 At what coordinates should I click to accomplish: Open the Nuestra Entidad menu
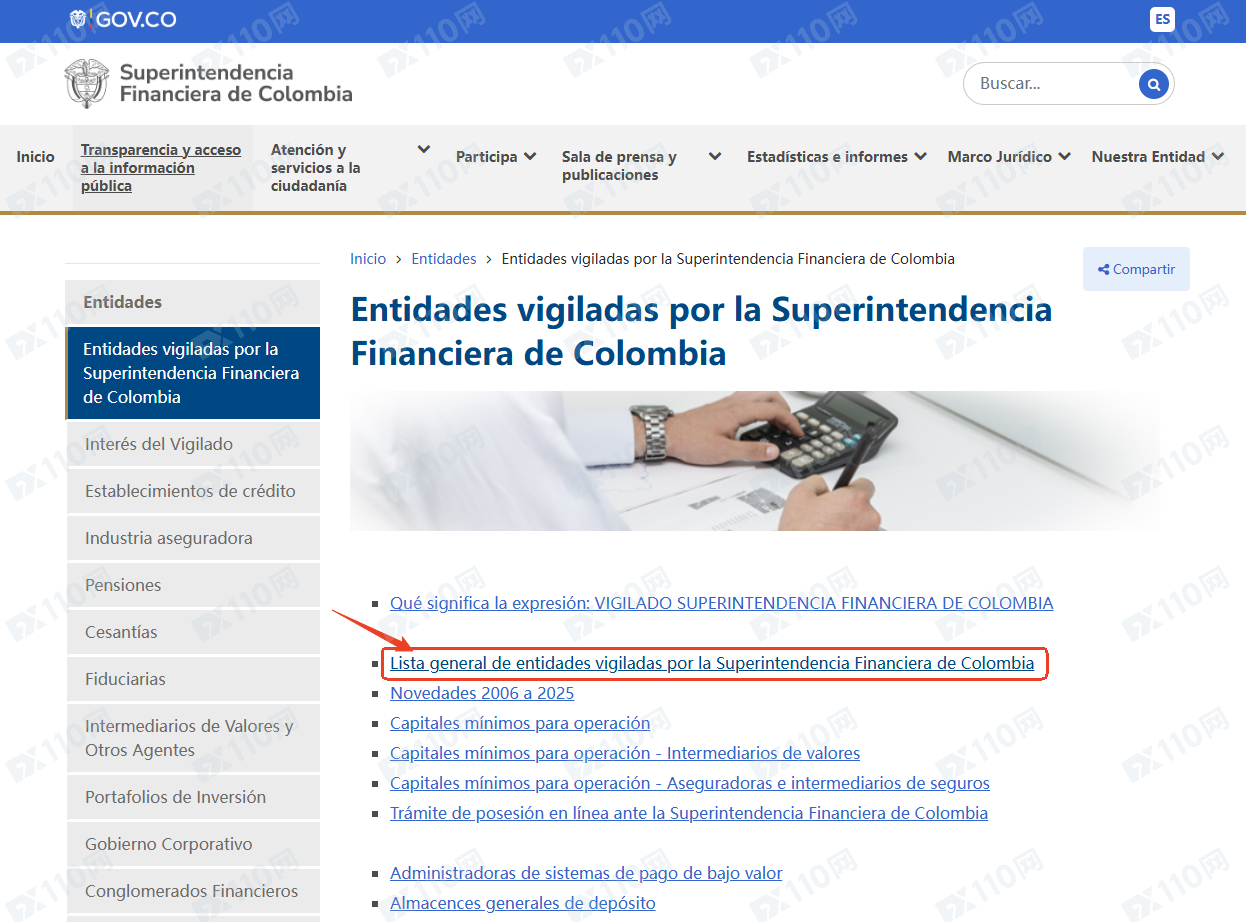[1148, 157]
